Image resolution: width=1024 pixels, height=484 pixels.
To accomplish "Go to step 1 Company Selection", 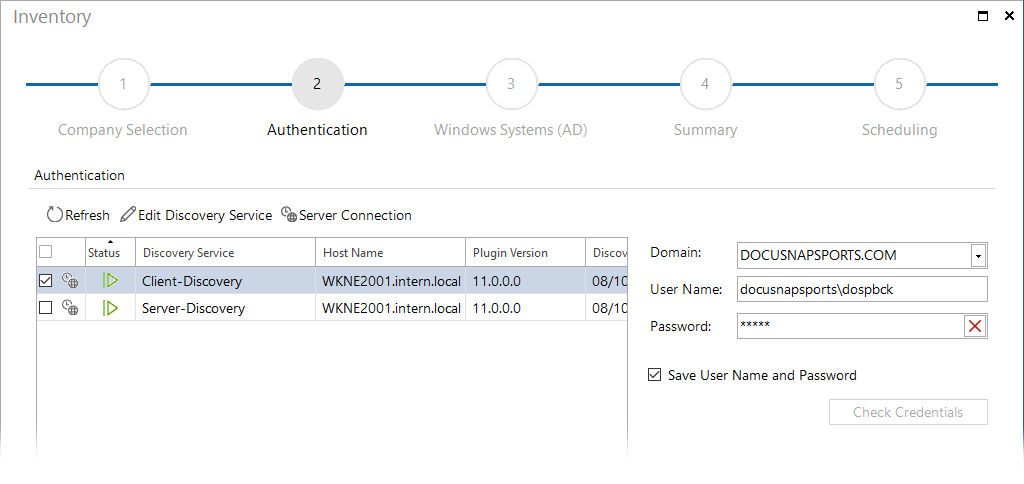I will pyautogui.click(x=123, y=84).
